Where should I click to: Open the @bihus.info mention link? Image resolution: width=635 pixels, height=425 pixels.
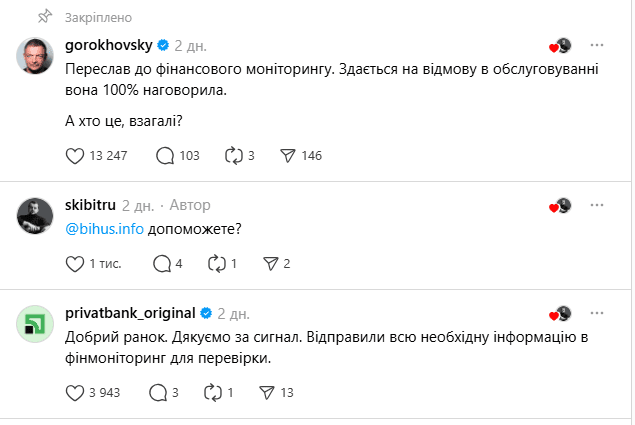point(105,227)
